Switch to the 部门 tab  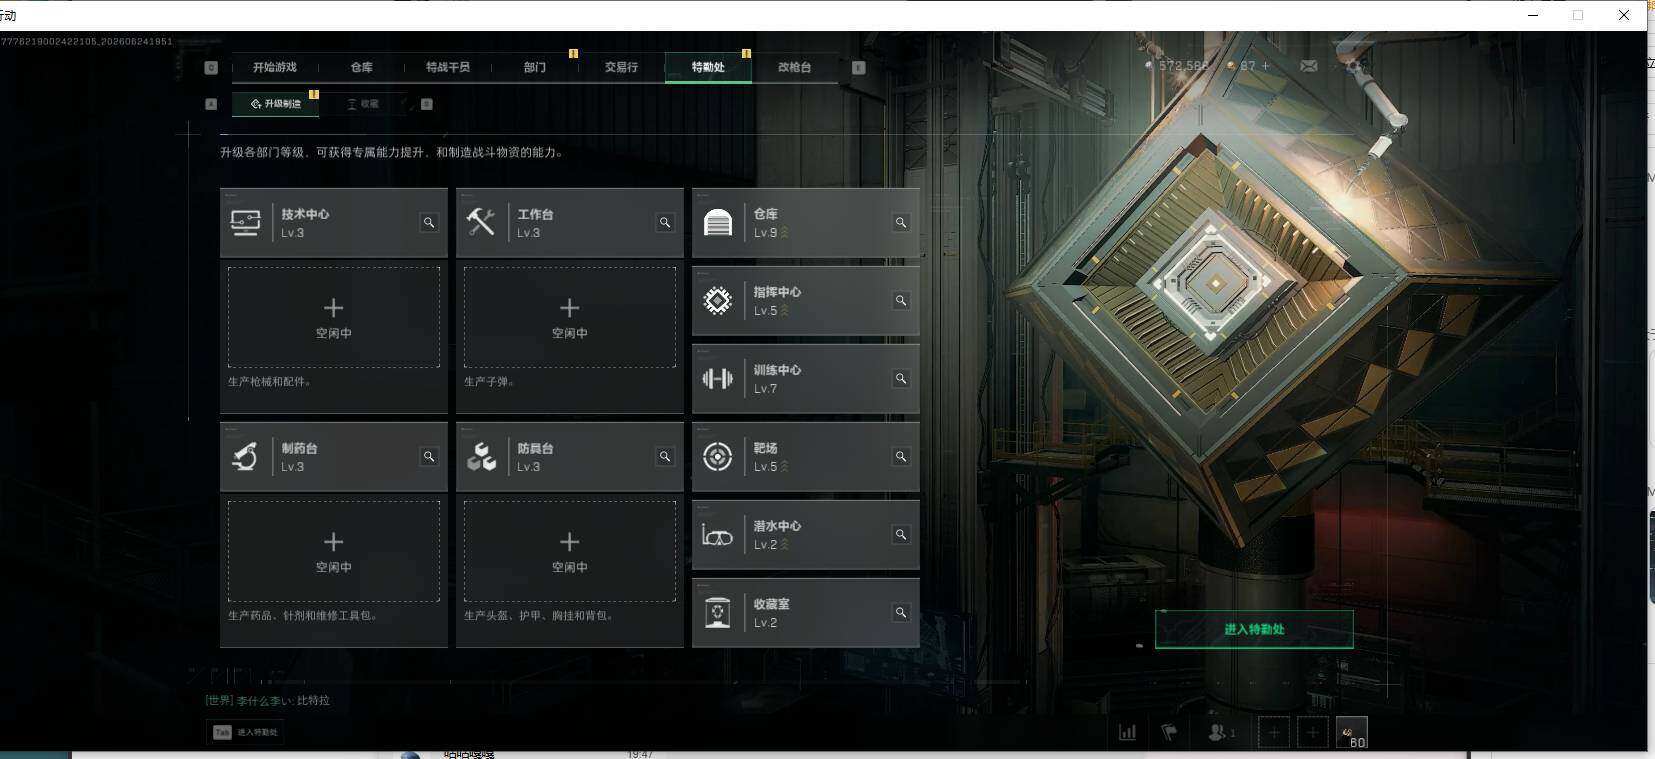[x=535, y=67]
